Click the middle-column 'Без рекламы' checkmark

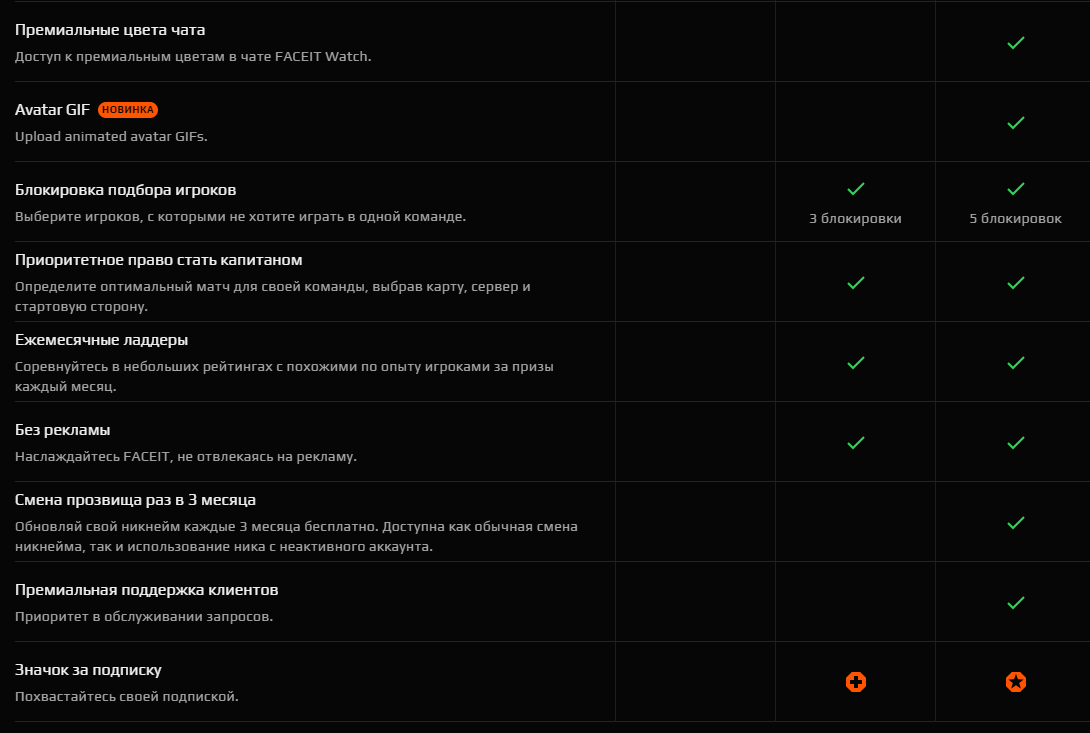[856, 443]
